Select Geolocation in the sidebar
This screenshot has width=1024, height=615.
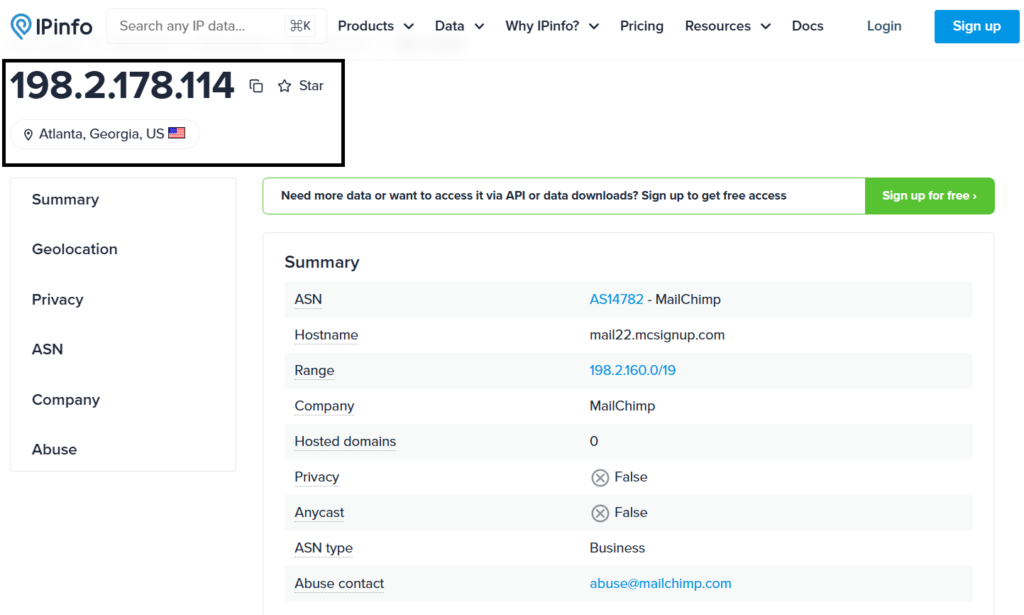(x=74, y=249)
